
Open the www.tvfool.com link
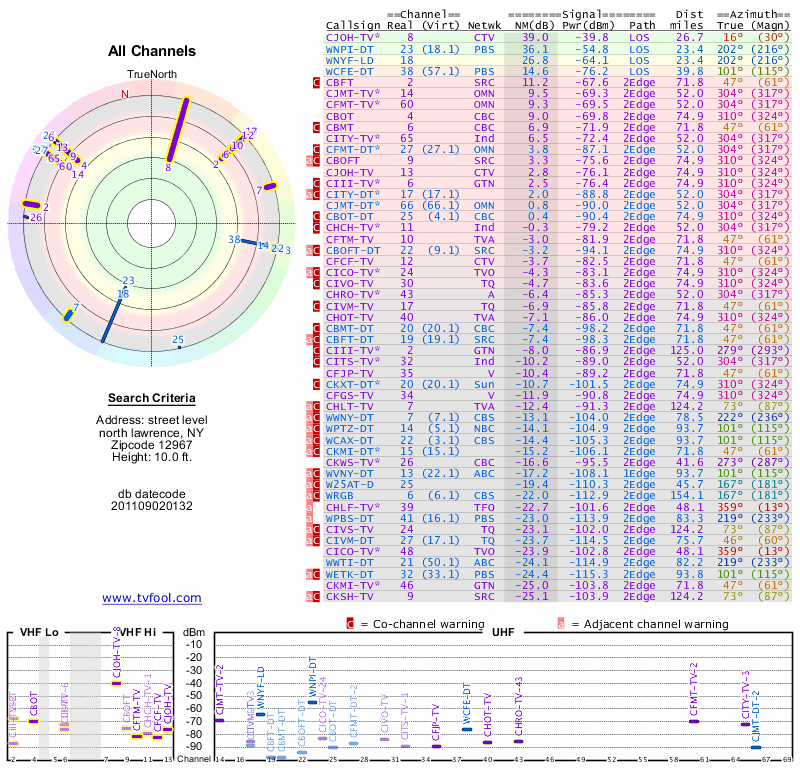tap(152, 598)
